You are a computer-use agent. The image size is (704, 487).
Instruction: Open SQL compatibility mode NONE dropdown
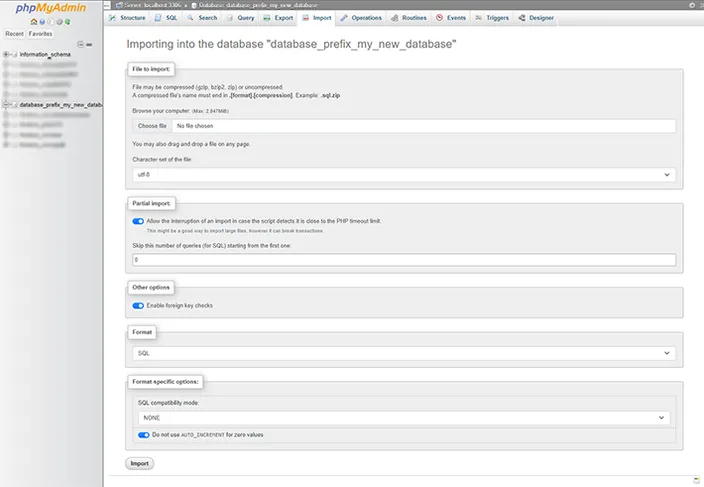point(404,418)
